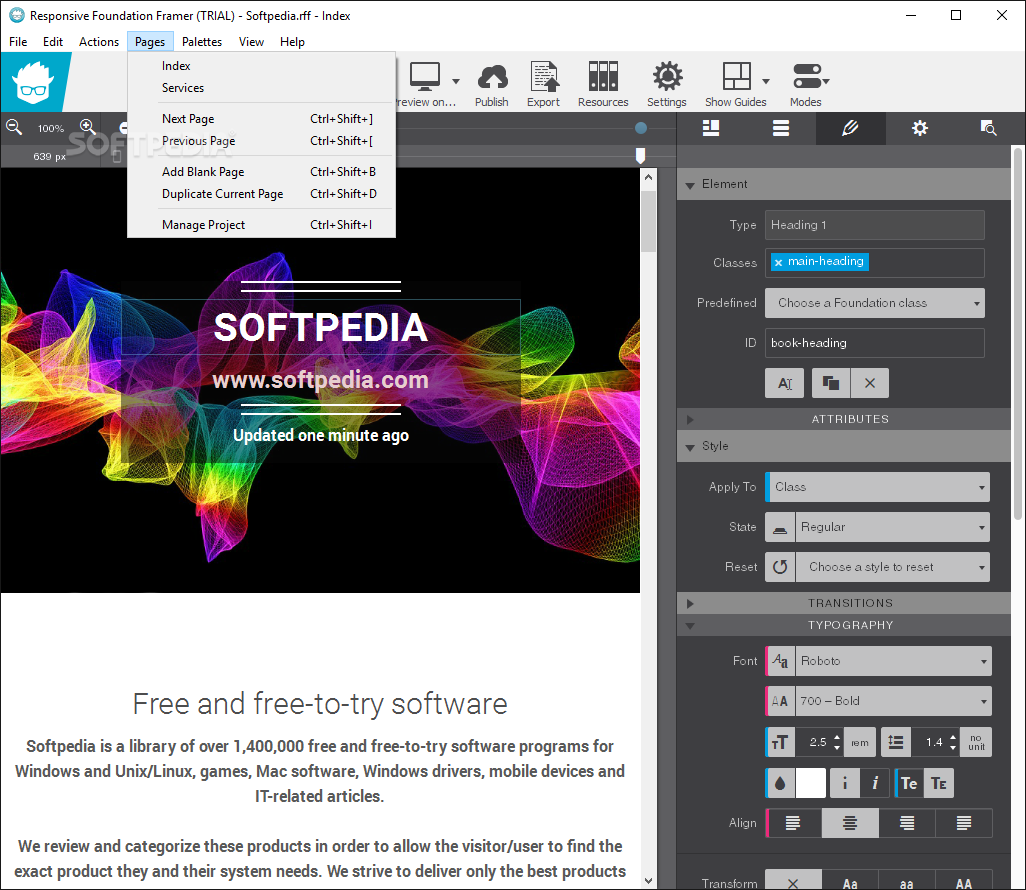1026x890 pixels.
Task: Justify the text alignment
Action: pos(964,823)
